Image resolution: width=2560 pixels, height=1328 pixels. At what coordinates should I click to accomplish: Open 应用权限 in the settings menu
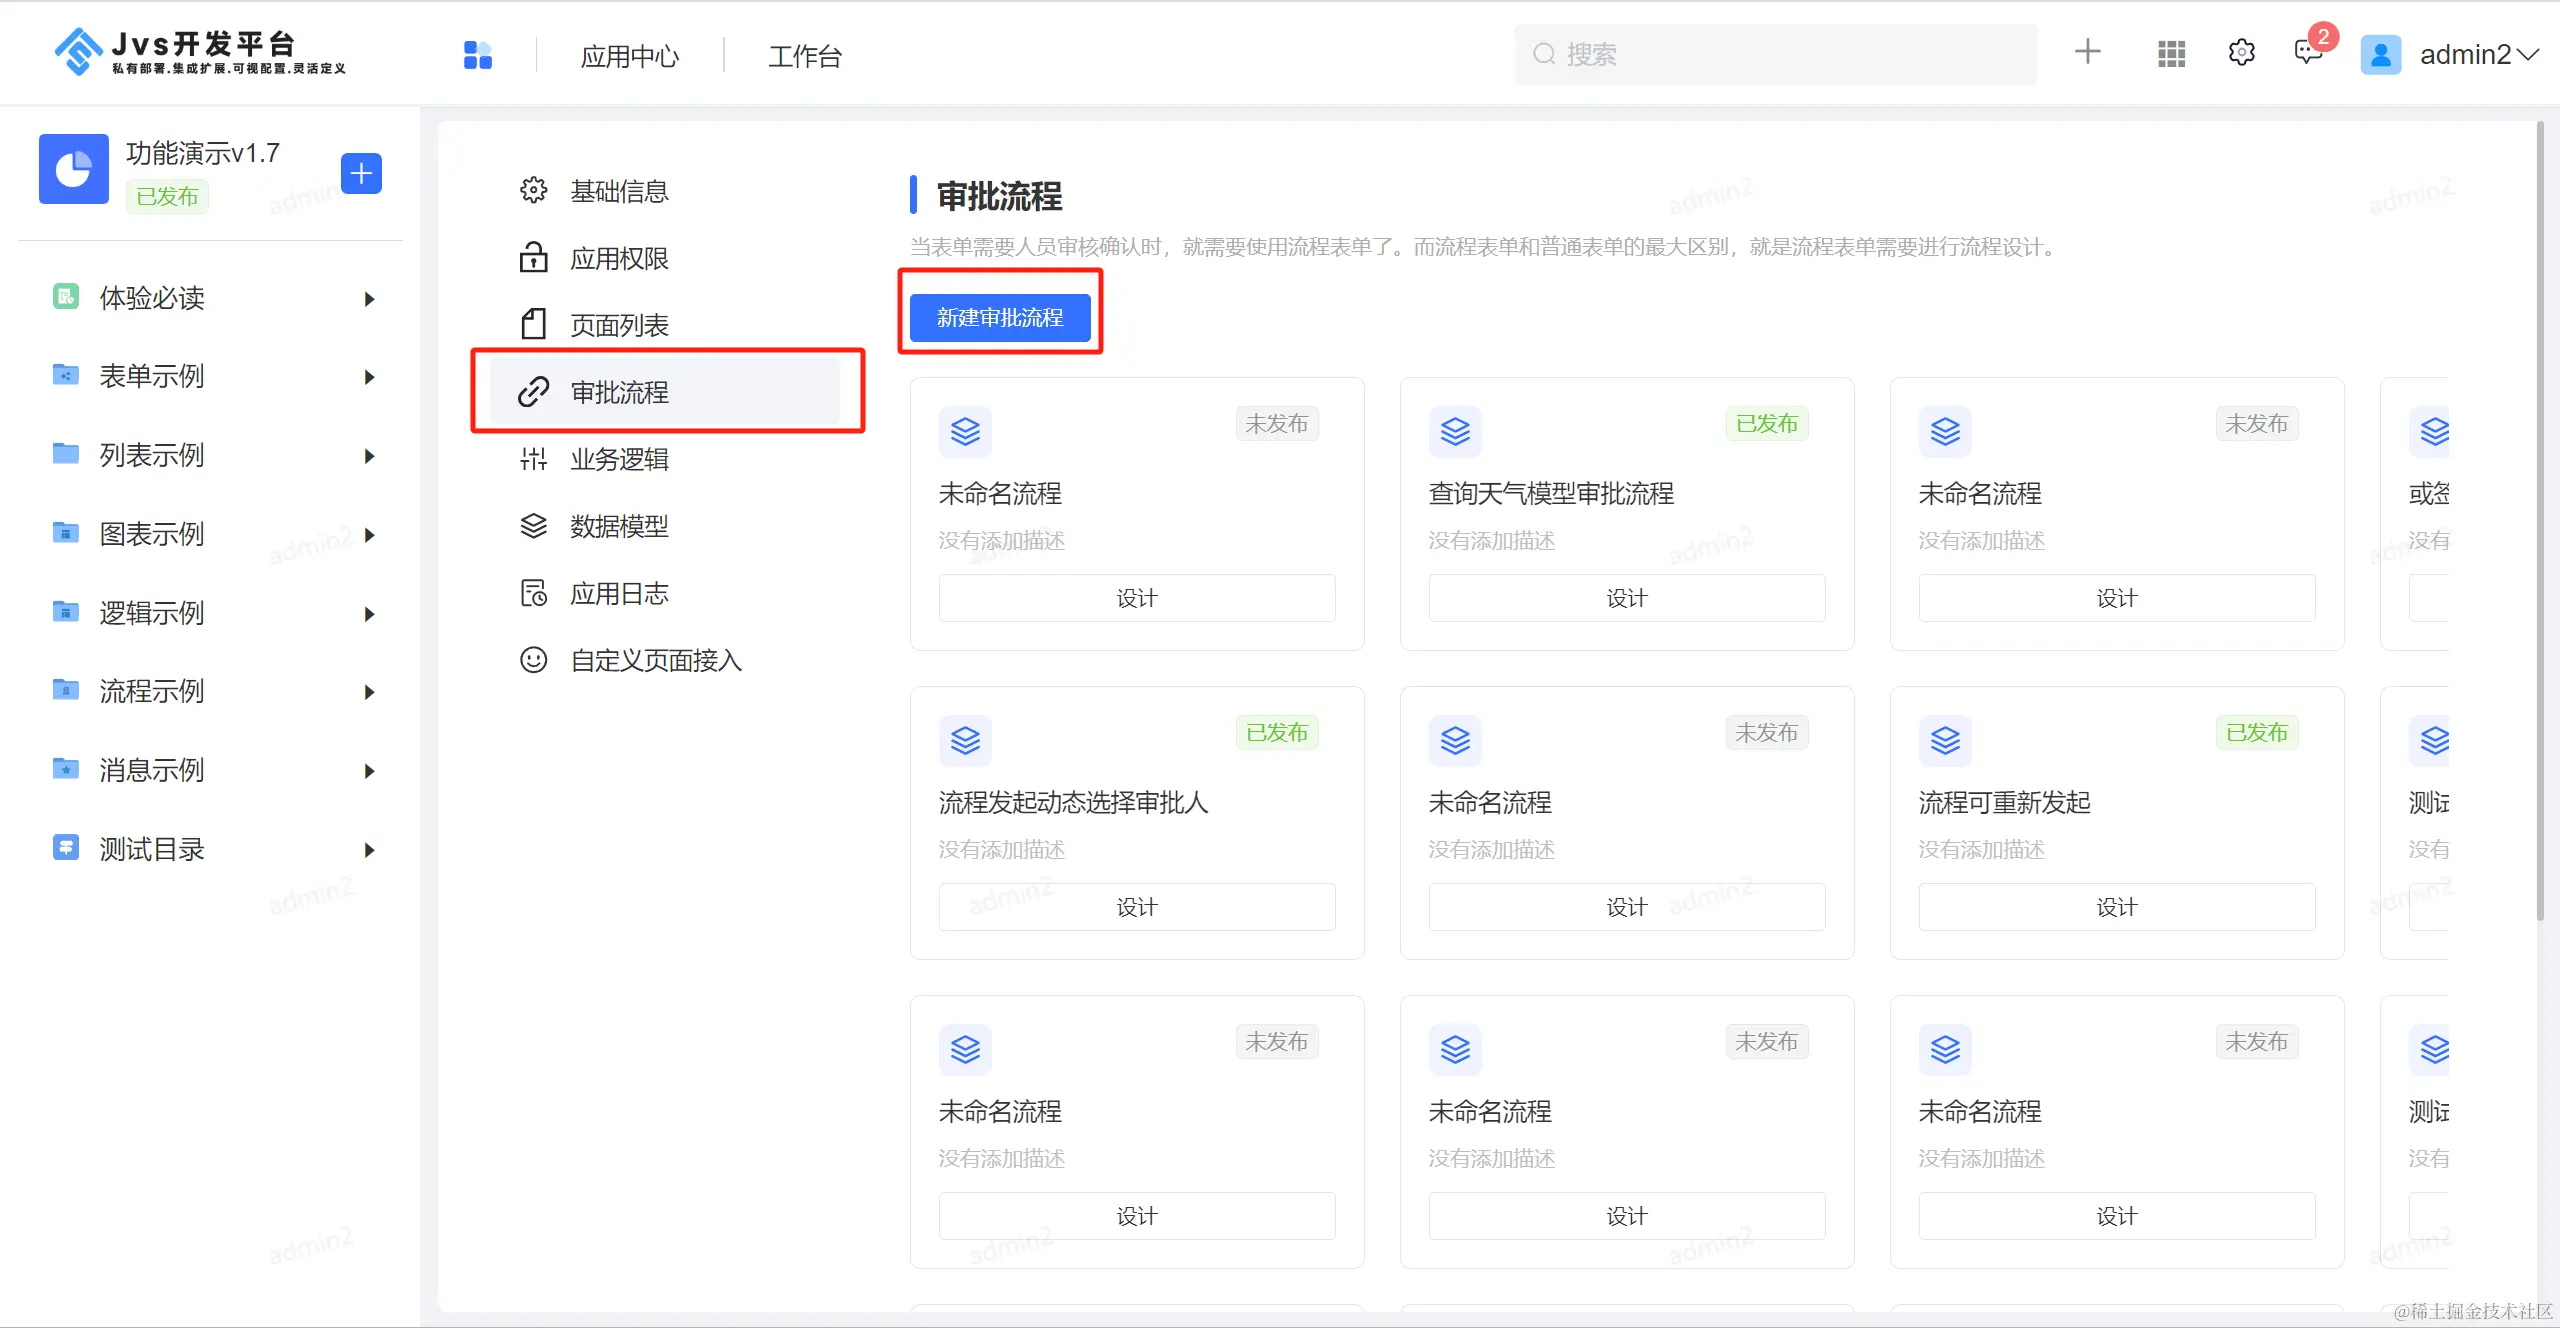[x=619, y=259]
